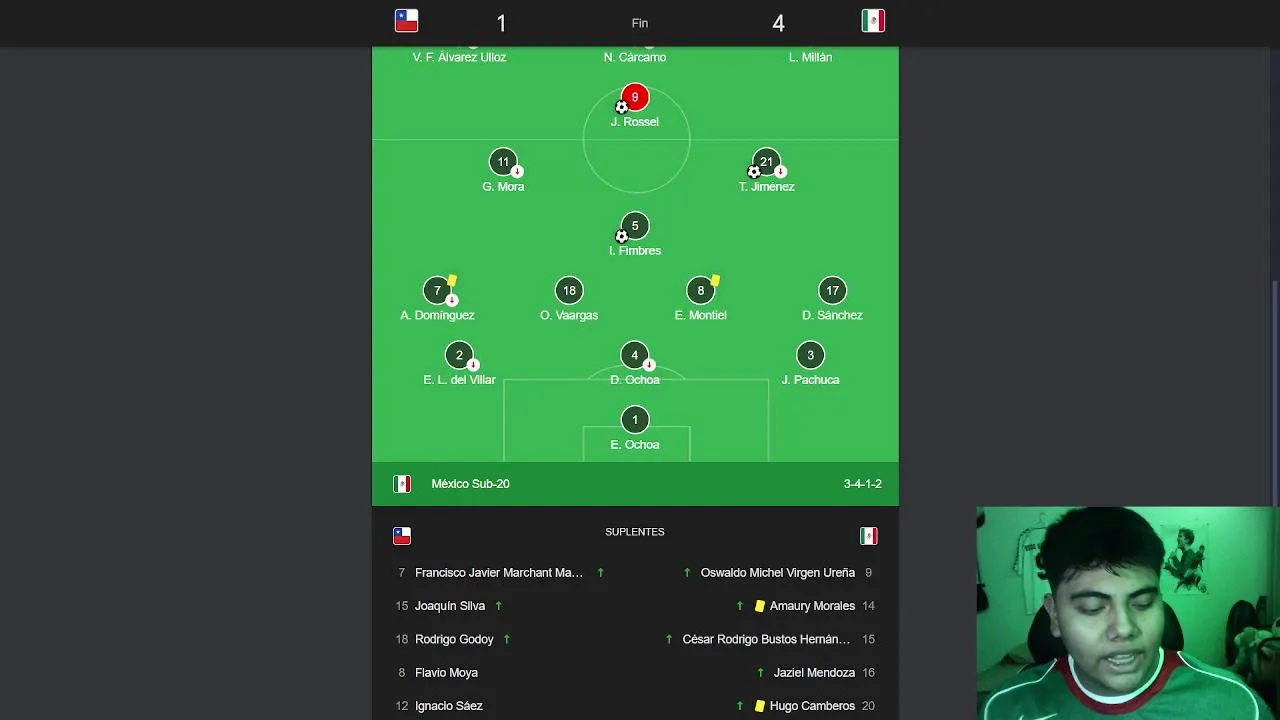Open the México Sub-20 team link

click(470, 484)
